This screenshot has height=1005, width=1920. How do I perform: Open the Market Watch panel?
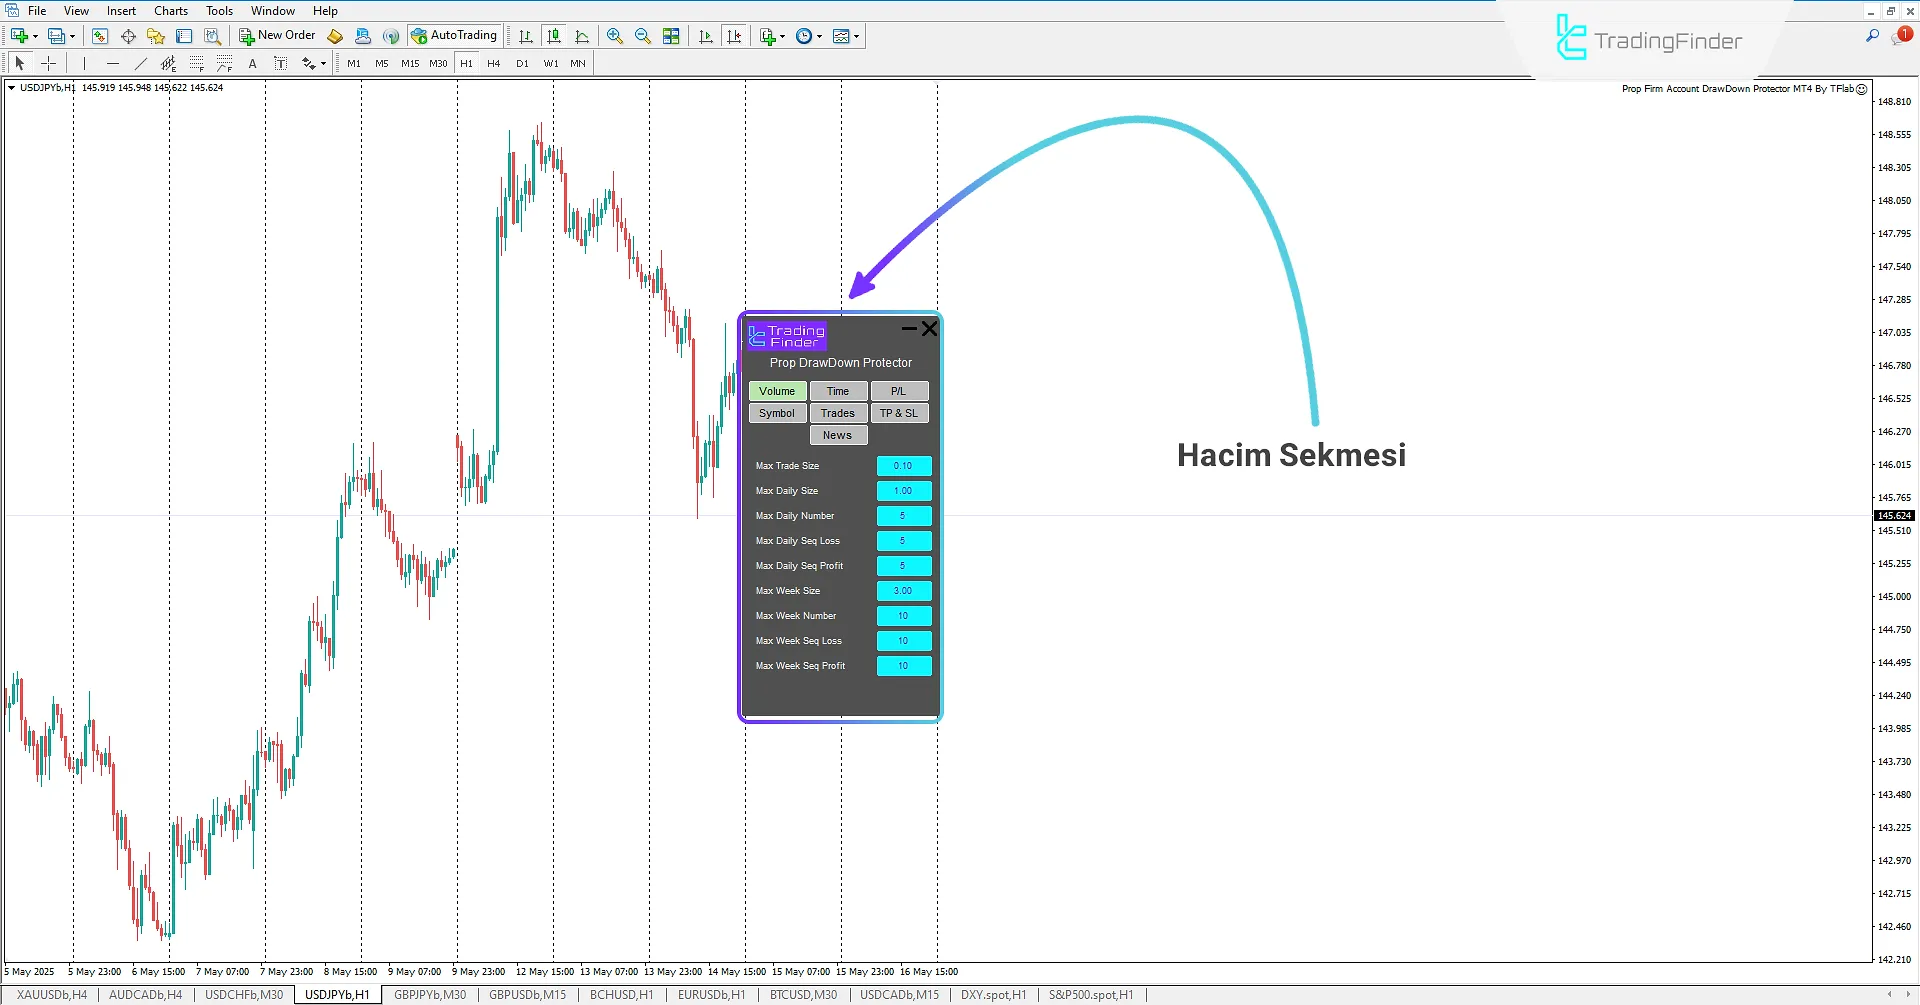coord(100,36)
